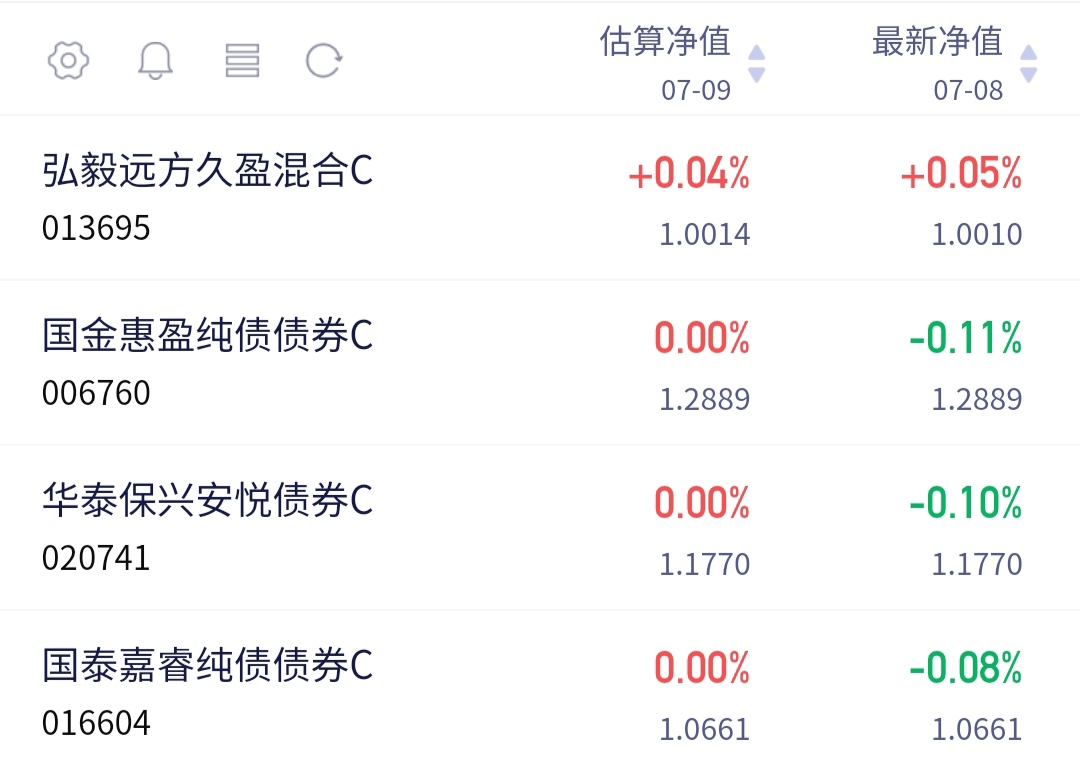Tap the -0.11% latest change value
The height and width of the screenshot is (766, 1080).
966,338
